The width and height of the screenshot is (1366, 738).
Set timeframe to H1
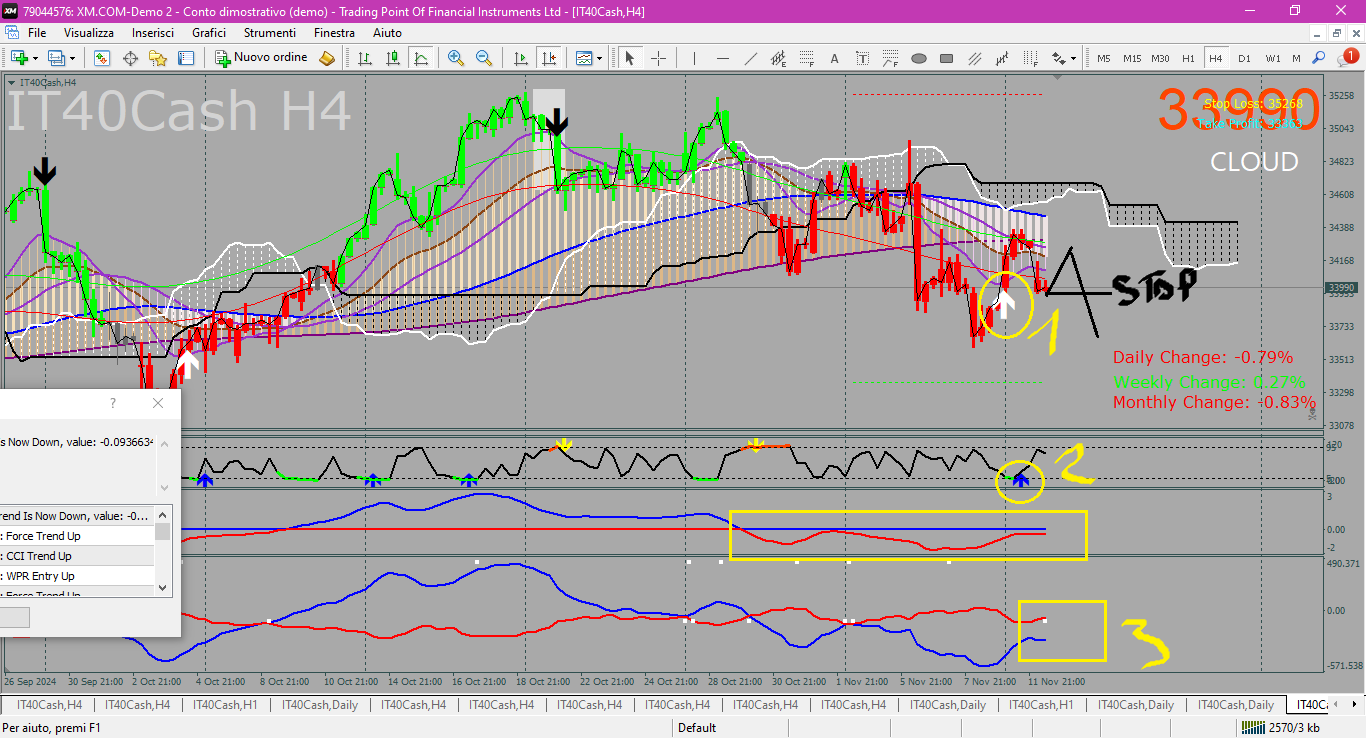1188,58
